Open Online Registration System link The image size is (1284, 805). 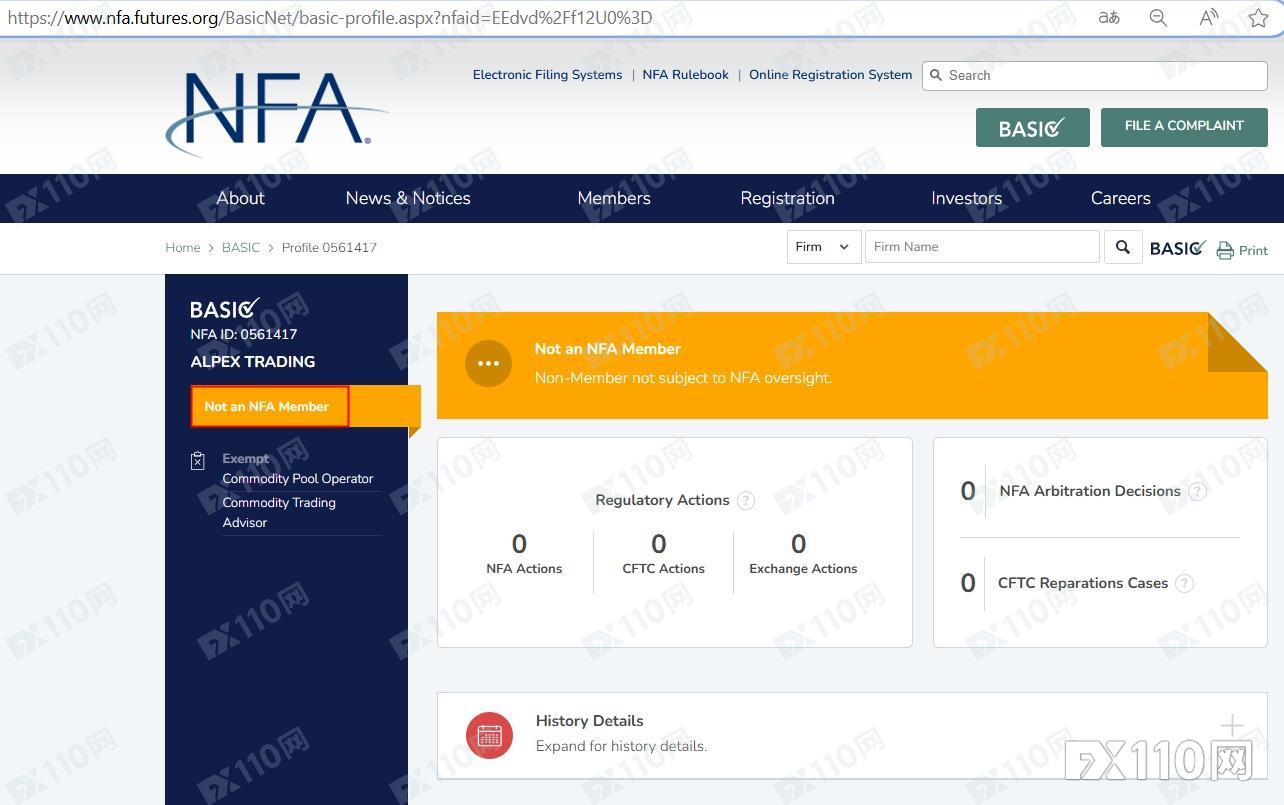coord(830,75)
